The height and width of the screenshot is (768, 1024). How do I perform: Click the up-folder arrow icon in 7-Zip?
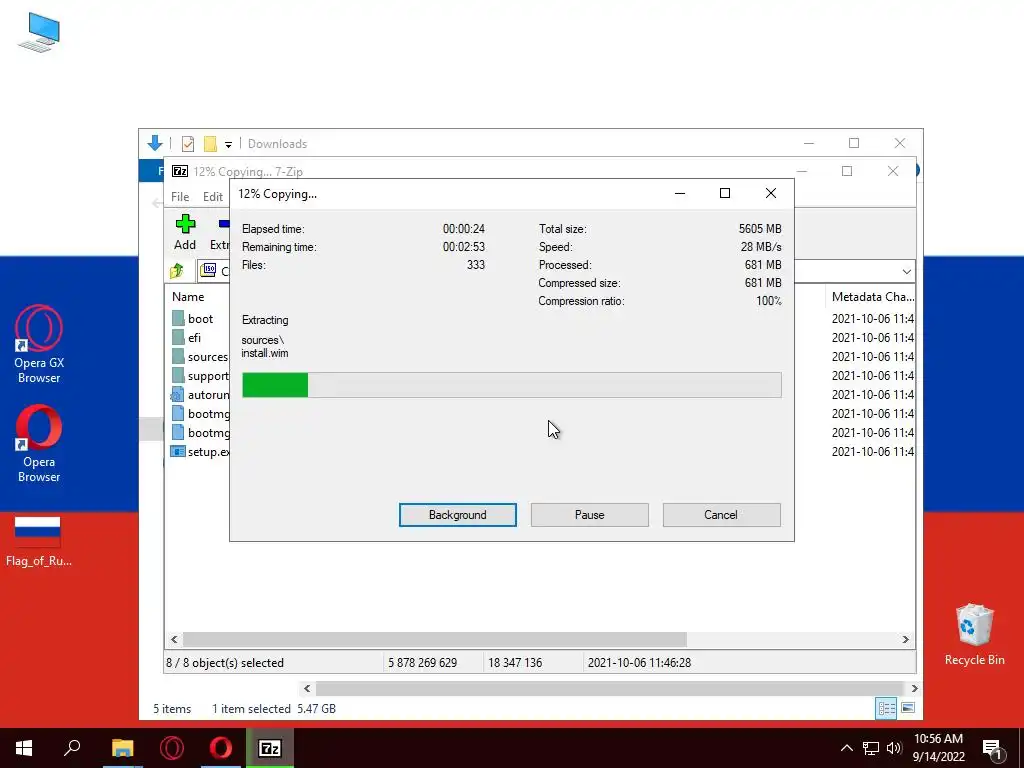click(x=177, y=270)
